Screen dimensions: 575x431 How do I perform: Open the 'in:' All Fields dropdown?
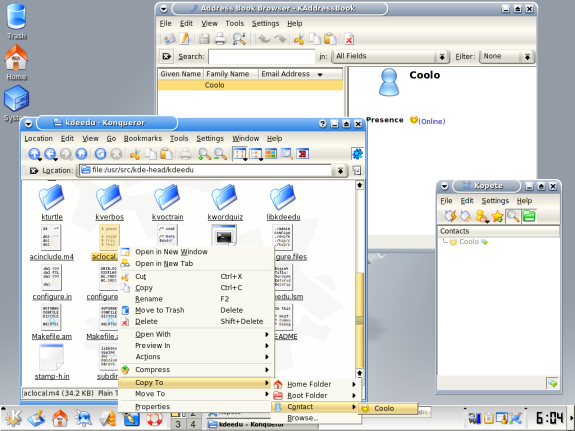pyautogui.click(x=391, y=56)
